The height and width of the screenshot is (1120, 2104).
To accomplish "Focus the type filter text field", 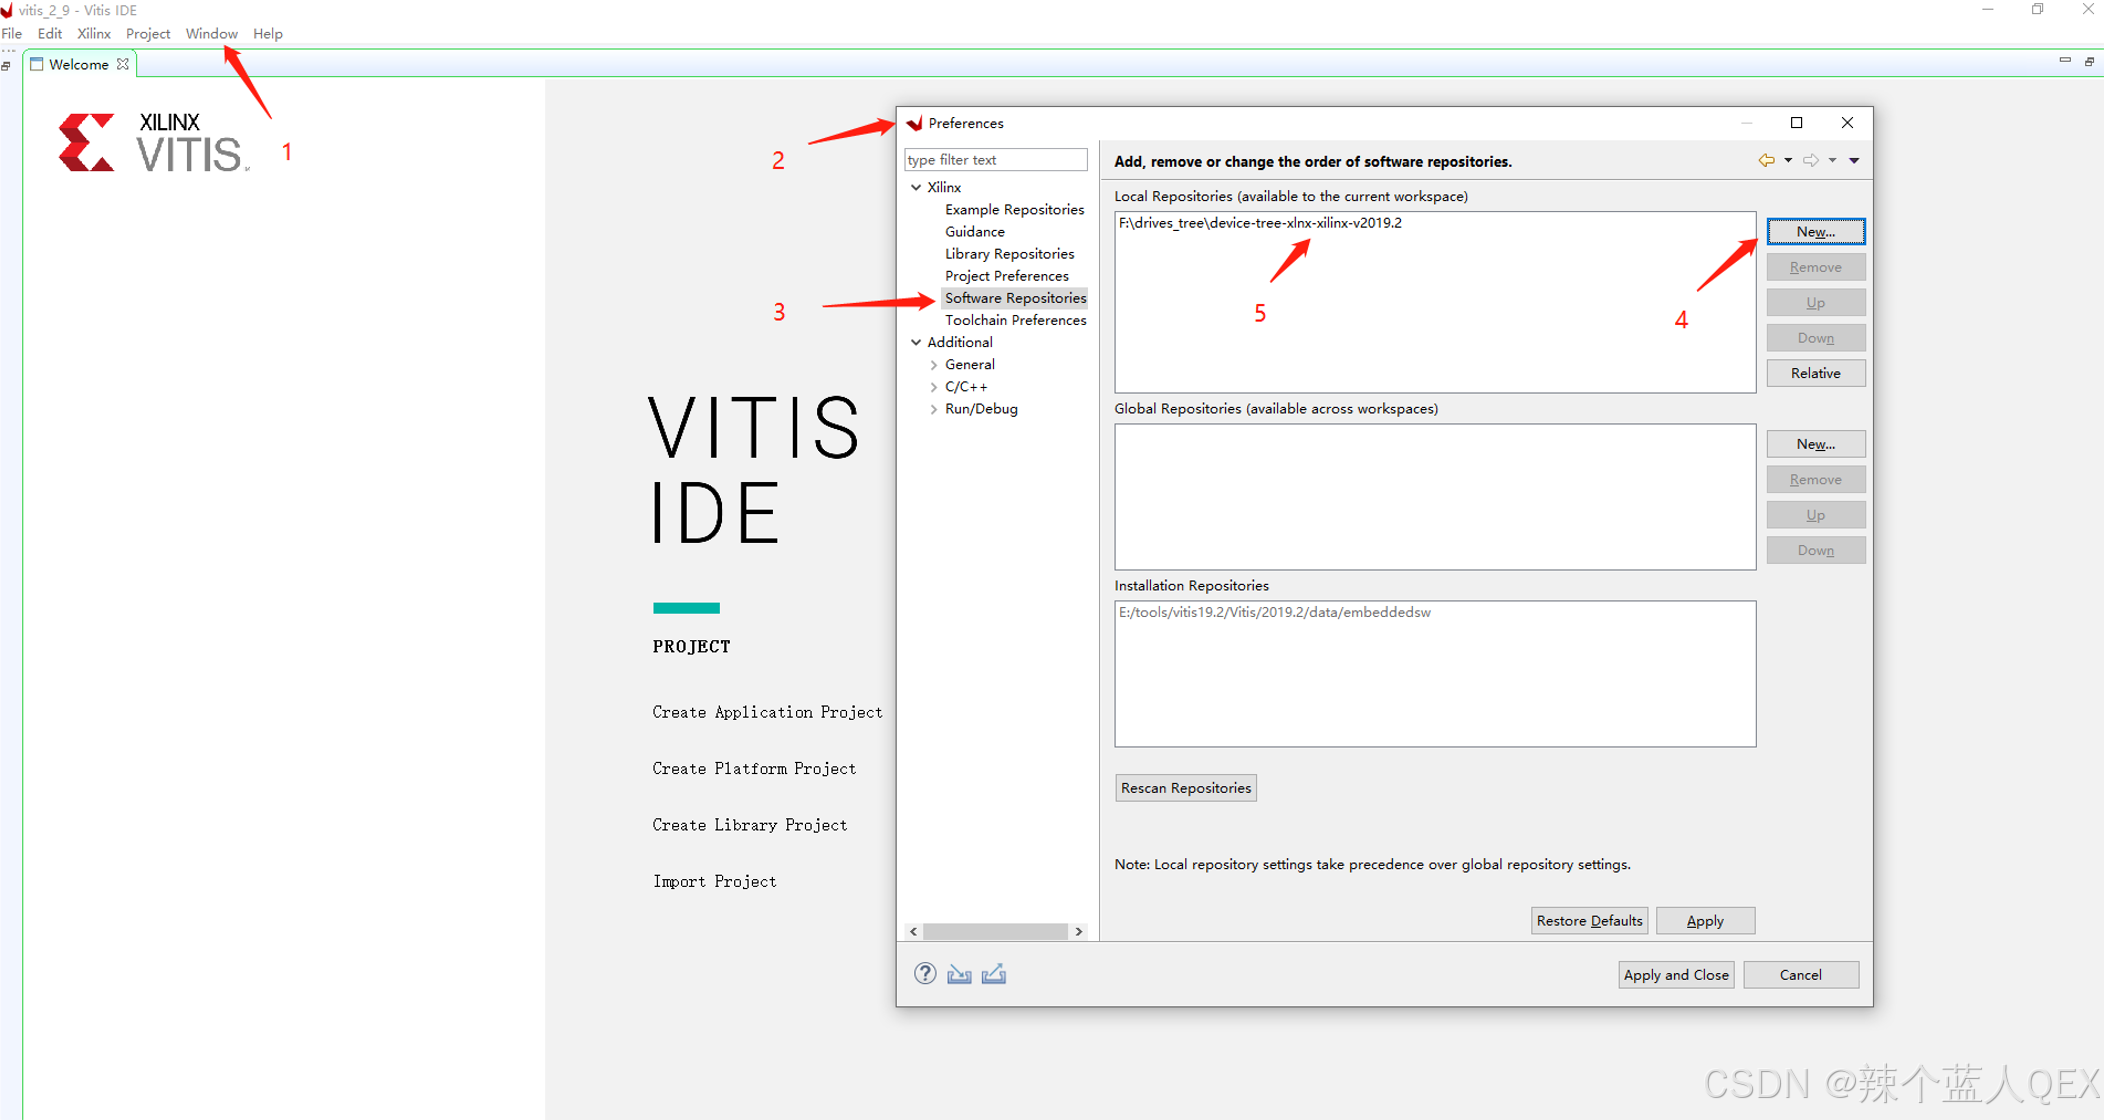I will [995, 160].
